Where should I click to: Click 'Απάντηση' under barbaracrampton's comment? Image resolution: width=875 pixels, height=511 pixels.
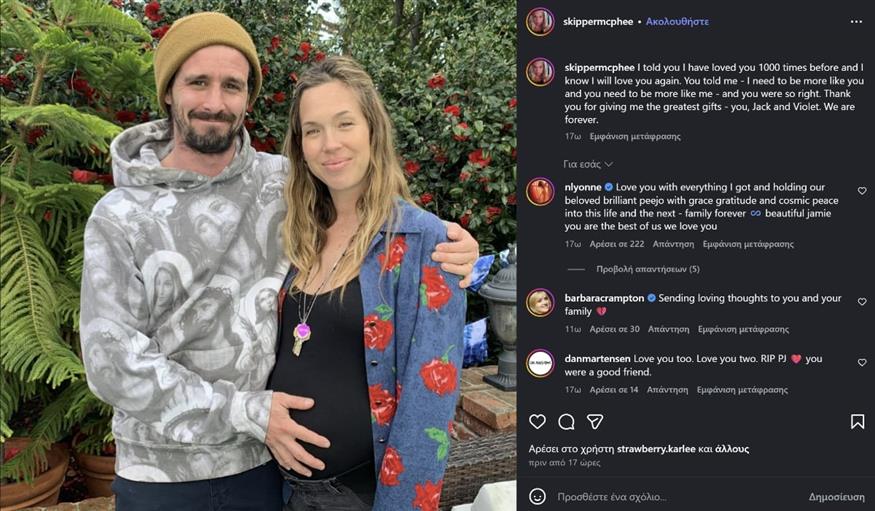[x=668, y=329]
